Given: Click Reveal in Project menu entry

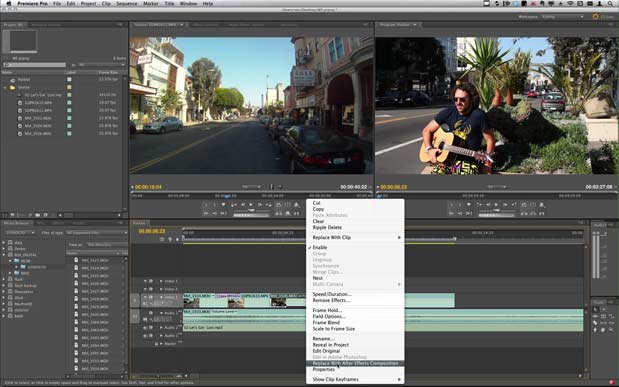Looking at the screenshot, I should coord(331,345).
